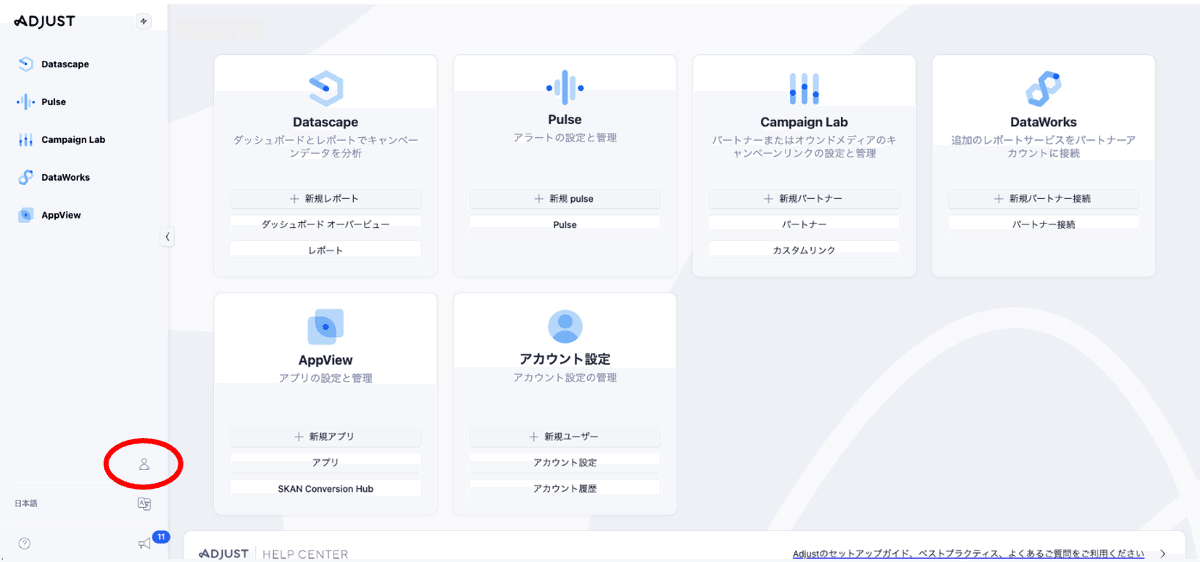The image size is (1200, 562).
Task: Open レポート in Datascape card
Action: [x=325, y=250]
